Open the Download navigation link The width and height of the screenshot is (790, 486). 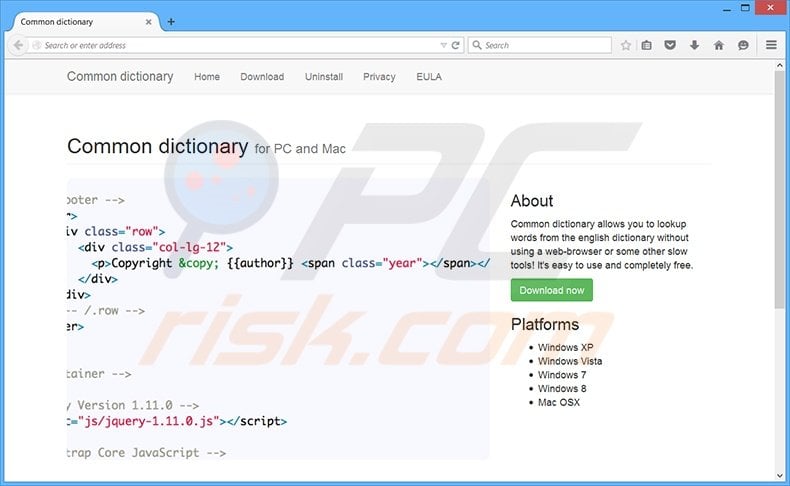pyautogui.click(x=262, y=77)
